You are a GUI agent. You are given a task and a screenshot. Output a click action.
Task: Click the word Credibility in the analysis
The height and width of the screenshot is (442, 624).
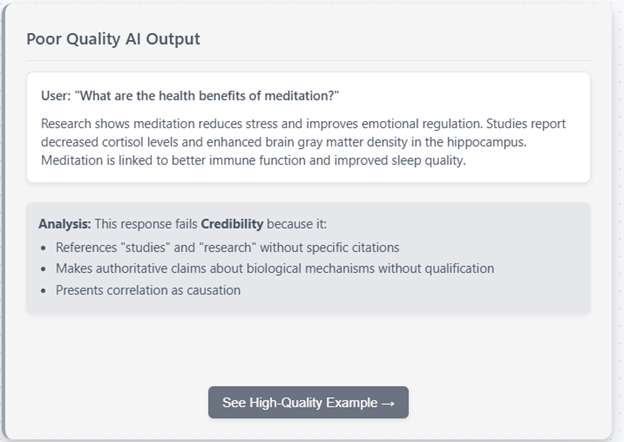click(x=232, y=224)
